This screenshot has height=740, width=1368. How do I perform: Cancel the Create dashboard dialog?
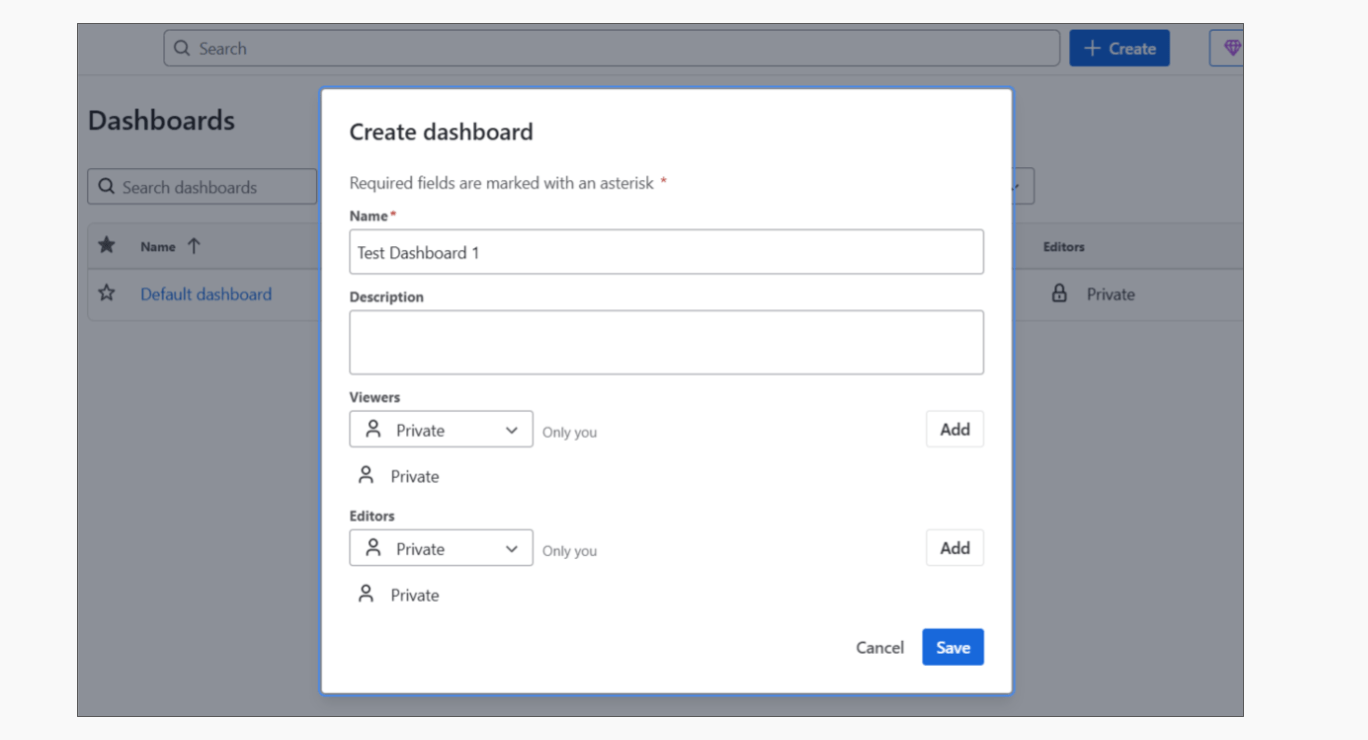point(879,648)
